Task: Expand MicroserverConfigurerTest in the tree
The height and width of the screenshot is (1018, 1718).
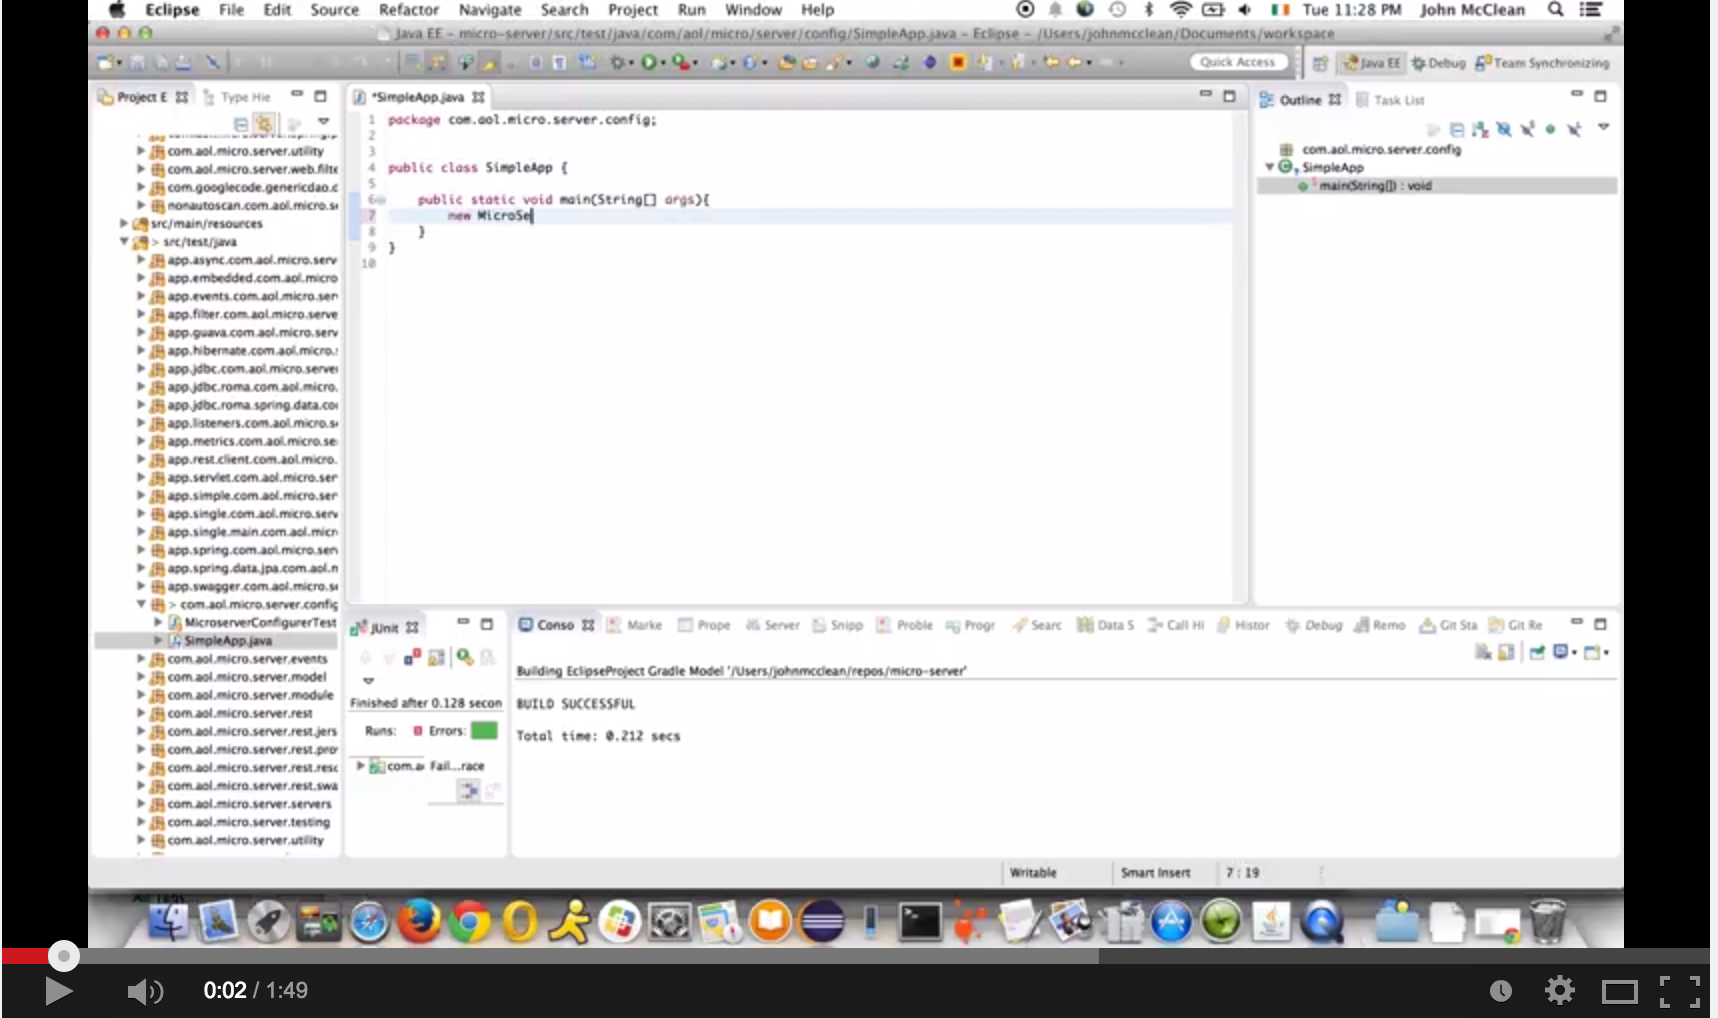Action: 157,622
